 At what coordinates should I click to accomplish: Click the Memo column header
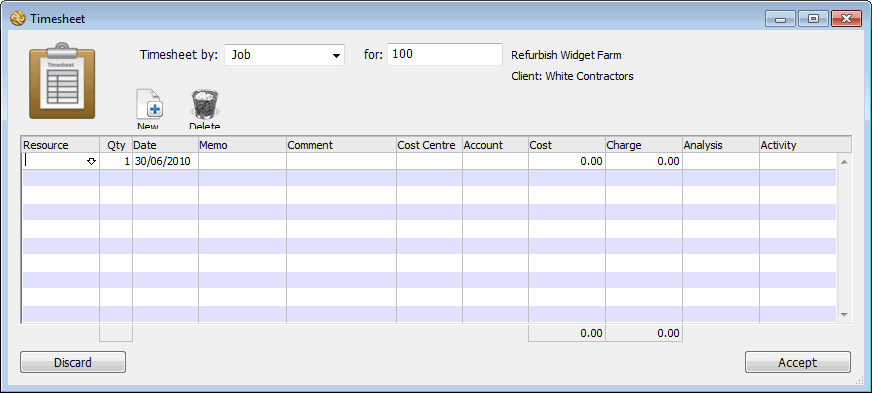coord(242,145)
